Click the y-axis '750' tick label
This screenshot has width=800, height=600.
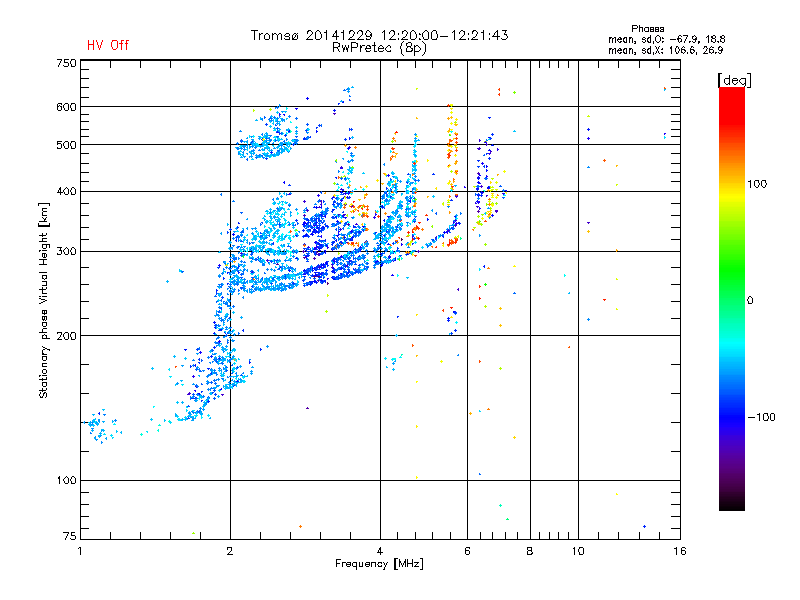(x=66, y=63)
